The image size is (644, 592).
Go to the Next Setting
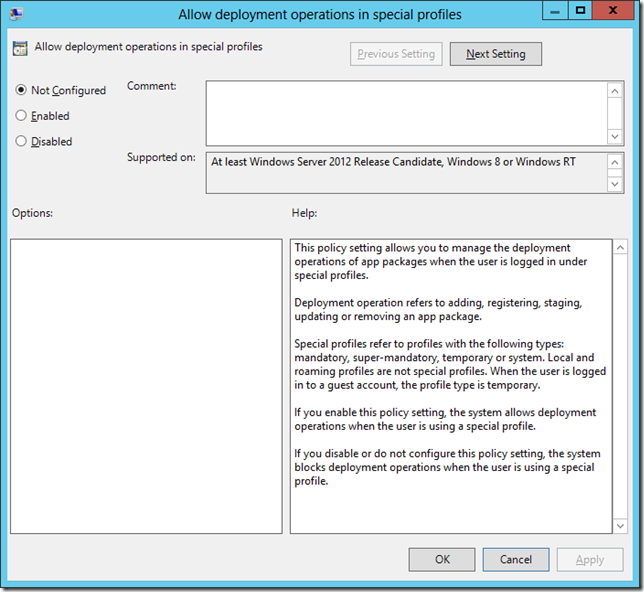[x=495, y=54]
